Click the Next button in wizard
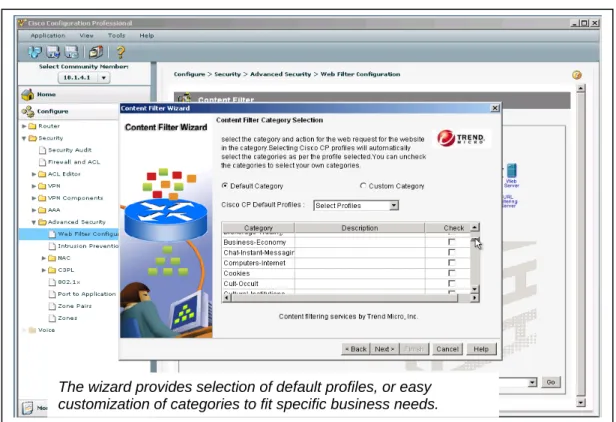This screenshot has height=422, width=616. pyautogui.click(x=384, y=349)
